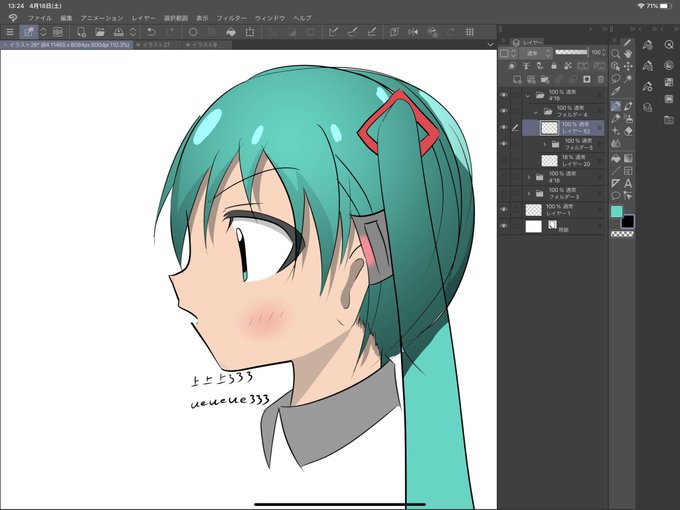Show the hidden レイヤー 20 layer
This screenshot has width=680, height=510.
coord(503,160)
